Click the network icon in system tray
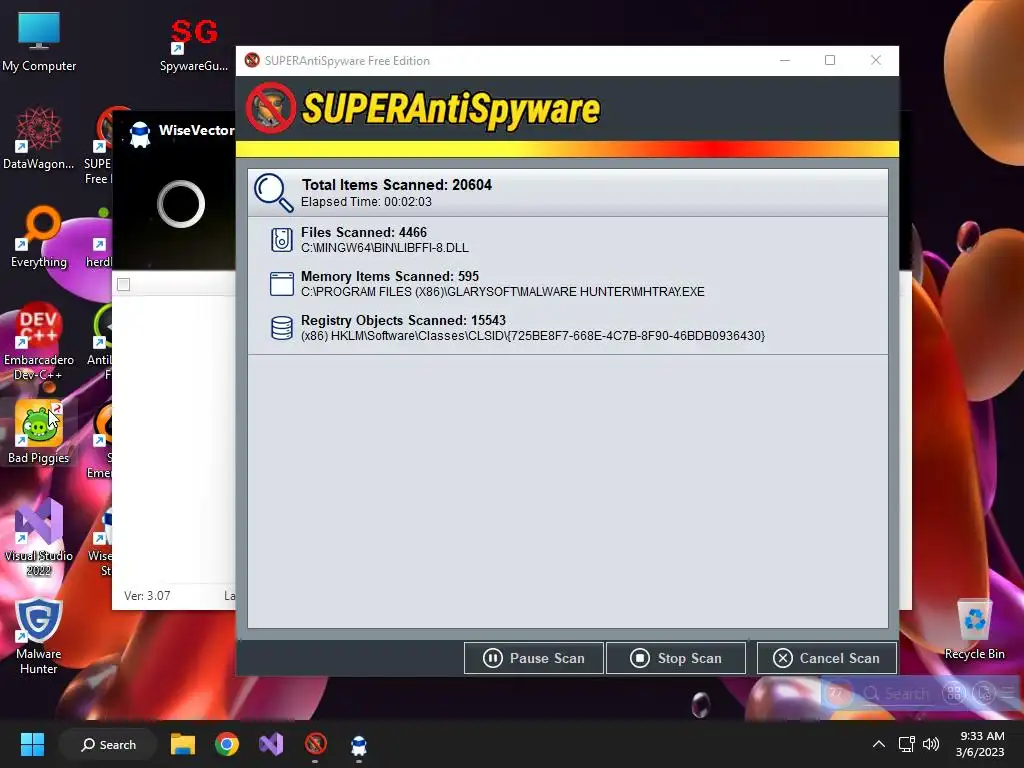The width and height of the screenshot is (1024, 768). tap(906, 744)
